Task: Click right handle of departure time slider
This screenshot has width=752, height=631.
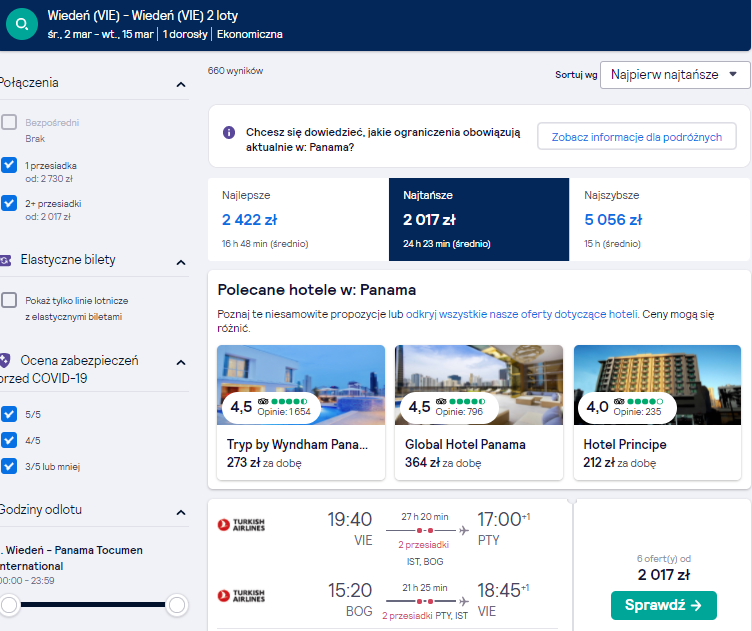Action: (176, 605)
